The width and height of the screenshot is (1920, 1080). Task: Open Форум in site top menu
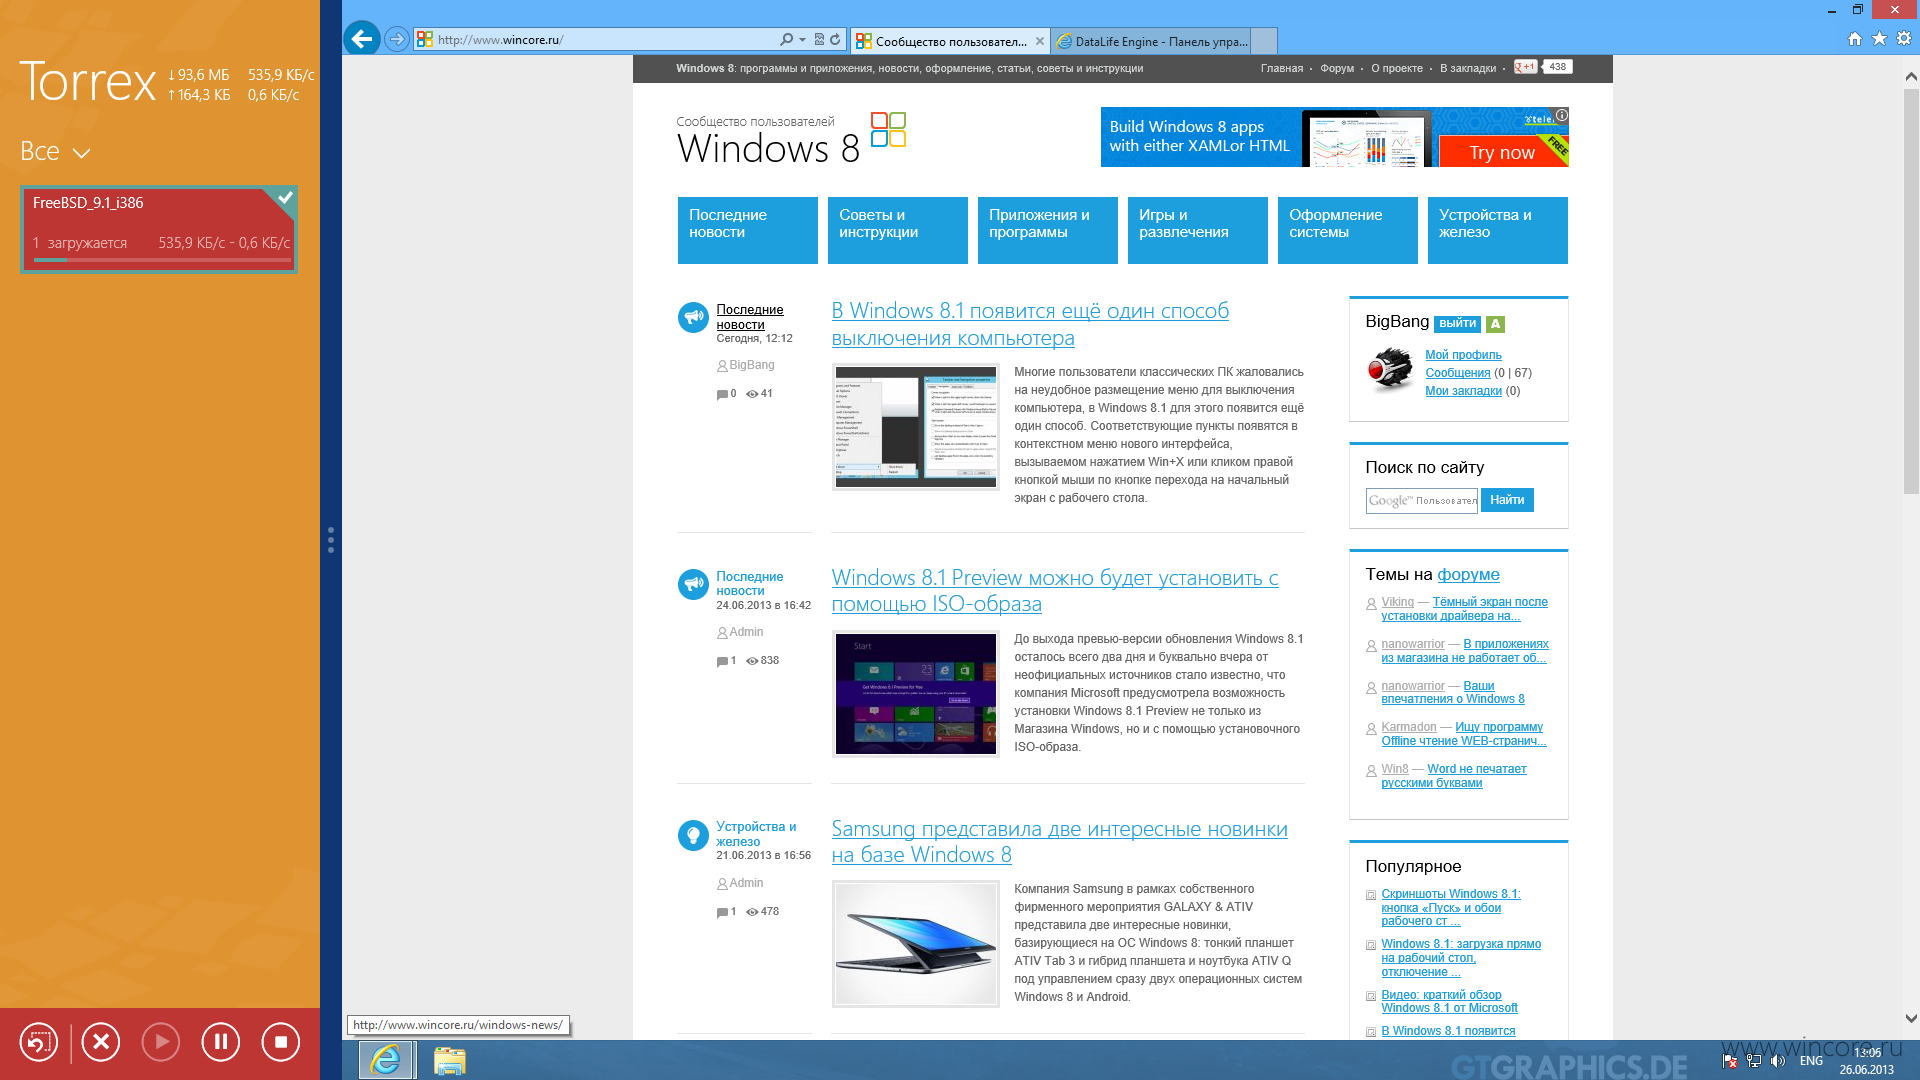pyautogui.click(x=1337, y=69)
